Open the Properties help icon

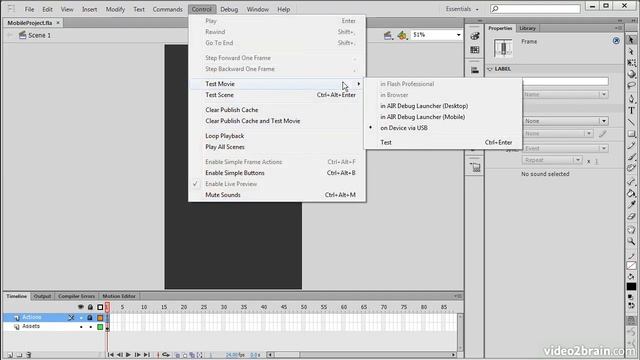pyautogui.click(x=616, y=41)
